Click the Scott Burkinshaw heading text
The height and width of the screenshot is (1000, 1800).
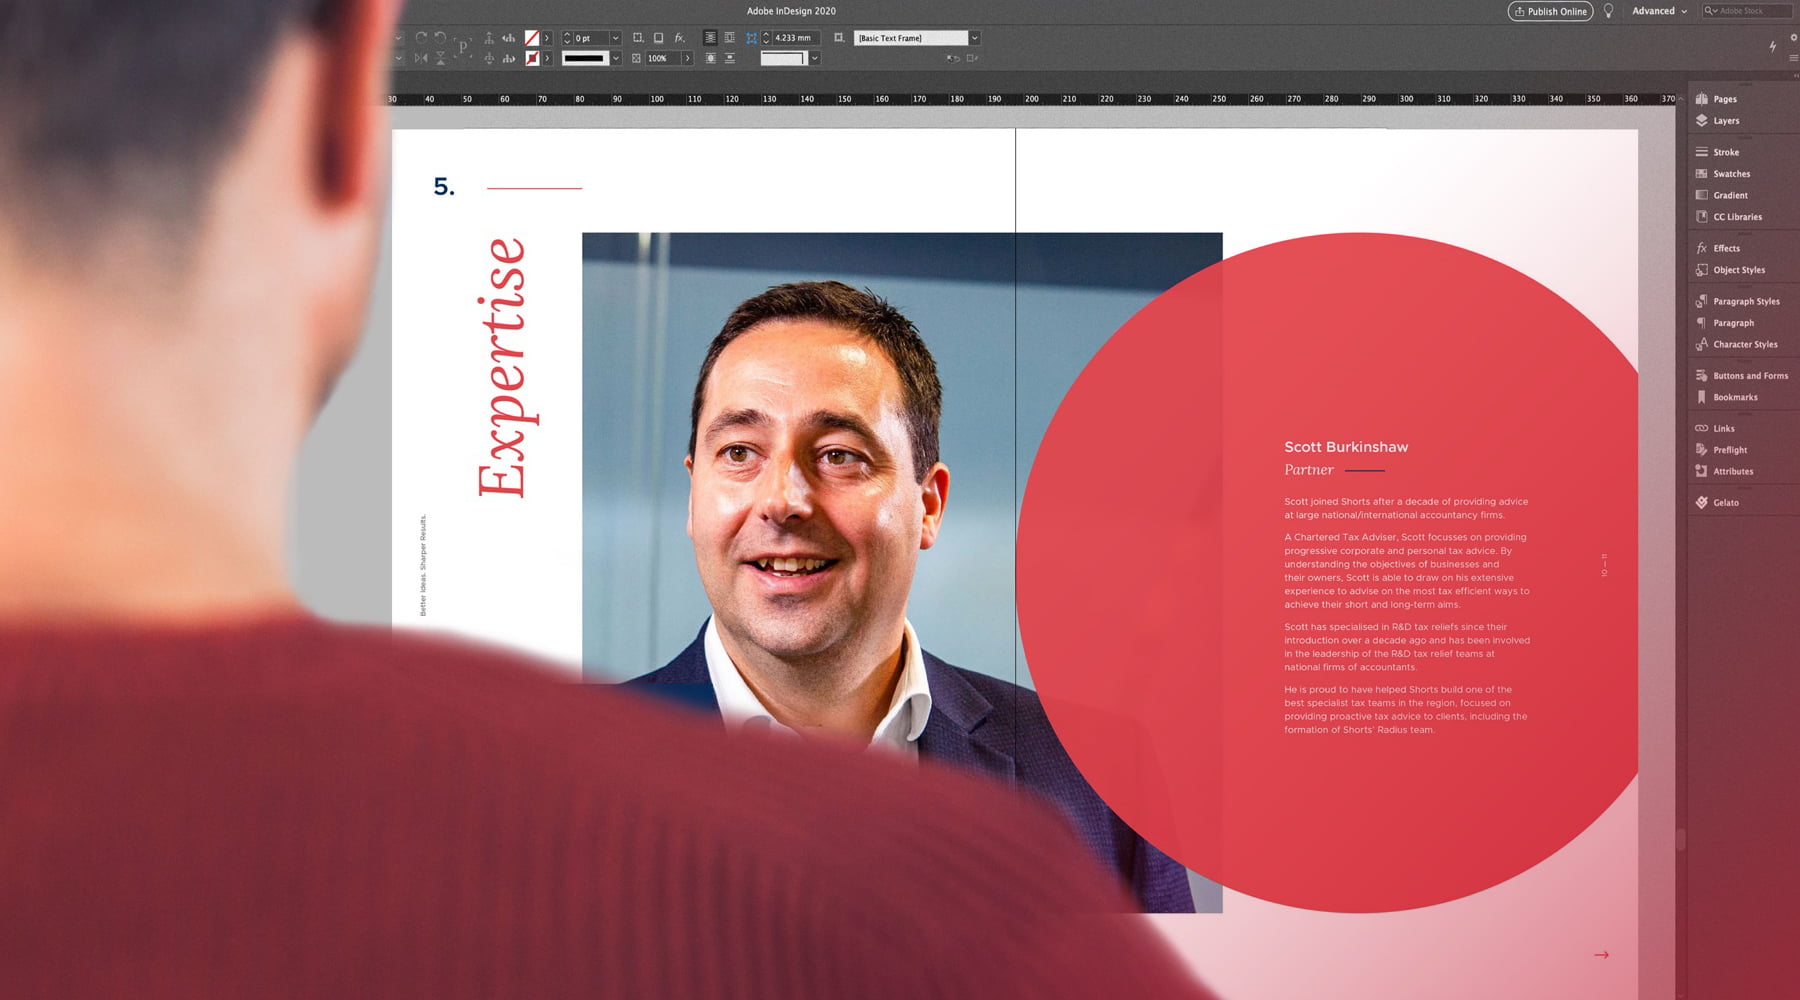[1346, 447]
